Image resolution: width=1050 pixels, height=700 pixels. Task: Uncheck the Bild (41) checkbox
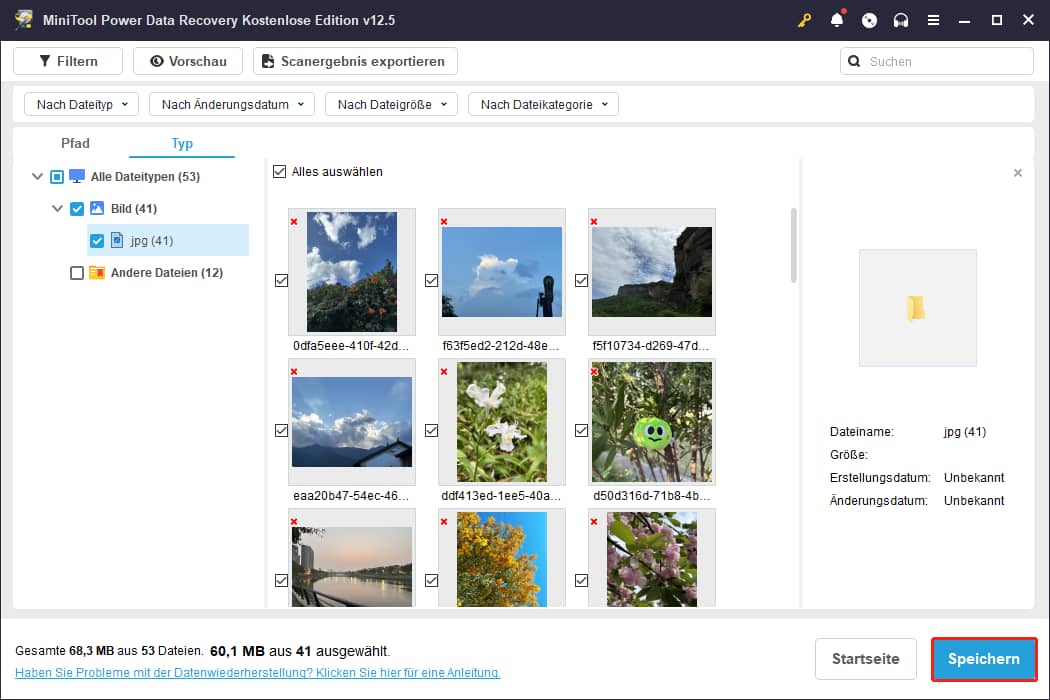[77, 208]
